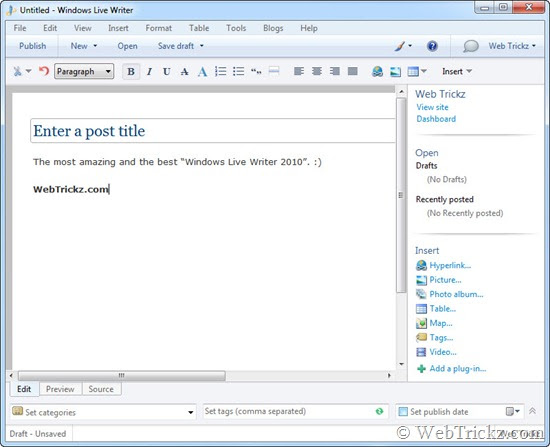Expand the Cut icon dropdown arrow
Image resolution: width=550 pixels, height=447 pixels.
coord(29,71)
